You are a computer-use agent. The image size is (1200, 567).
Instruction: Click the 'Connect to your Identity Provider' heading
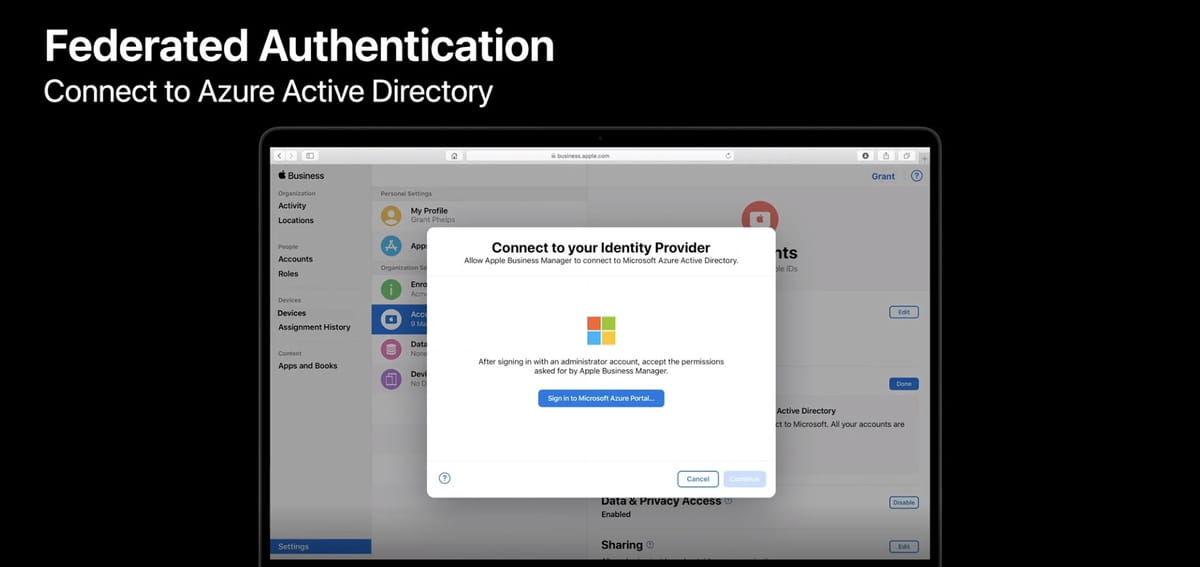(601, 248)
